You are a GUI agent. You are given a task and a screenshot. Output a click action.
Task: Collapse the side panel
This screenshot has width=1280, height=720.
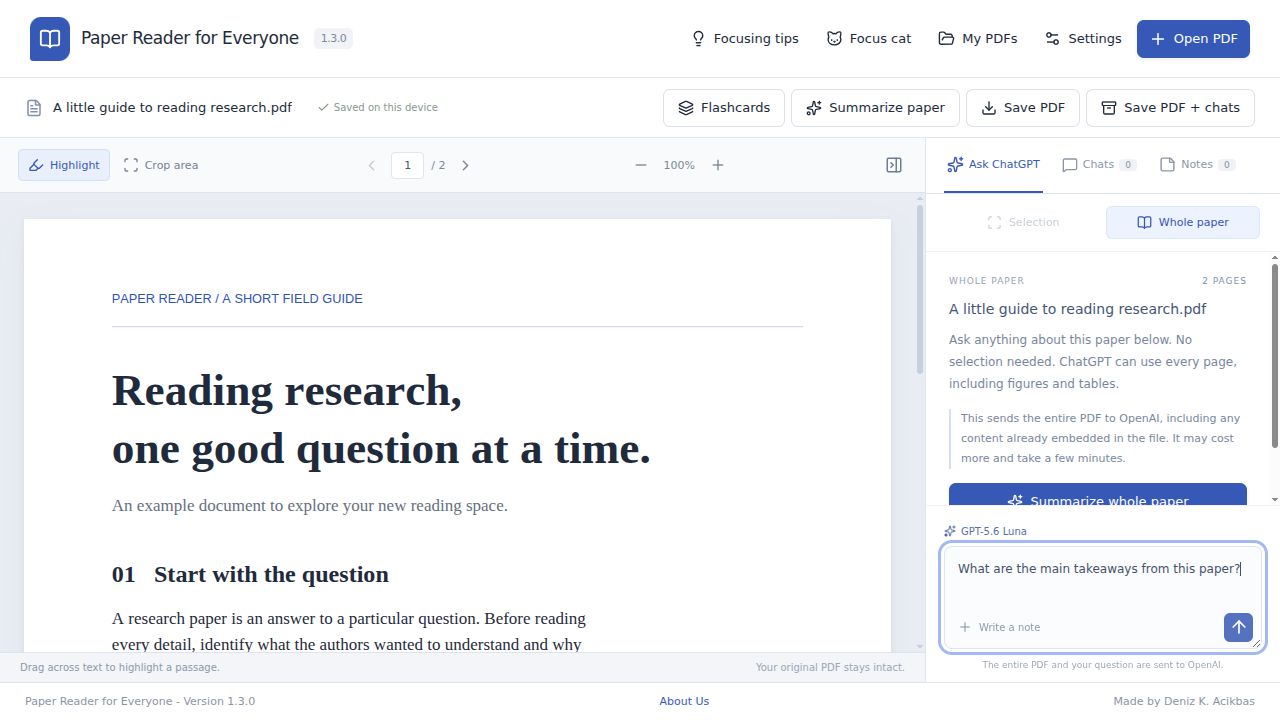point(894,165)
